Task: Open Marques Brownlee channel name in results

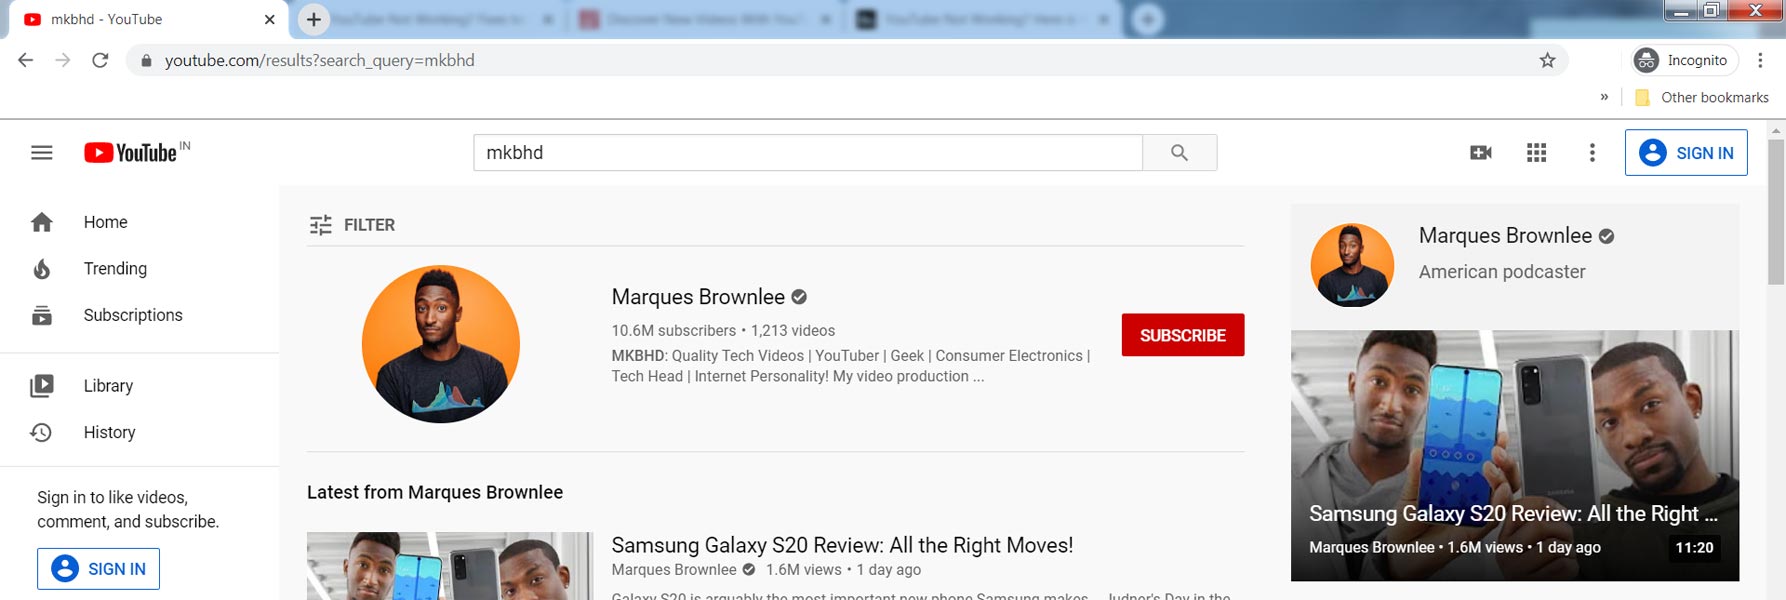Action: (x=698, y=297)
